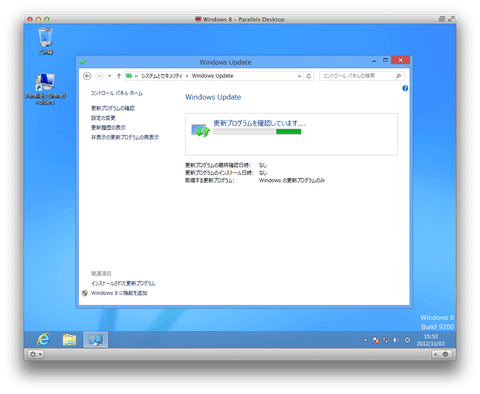Click the volume speaker tray icon

[x=396, y=340]
